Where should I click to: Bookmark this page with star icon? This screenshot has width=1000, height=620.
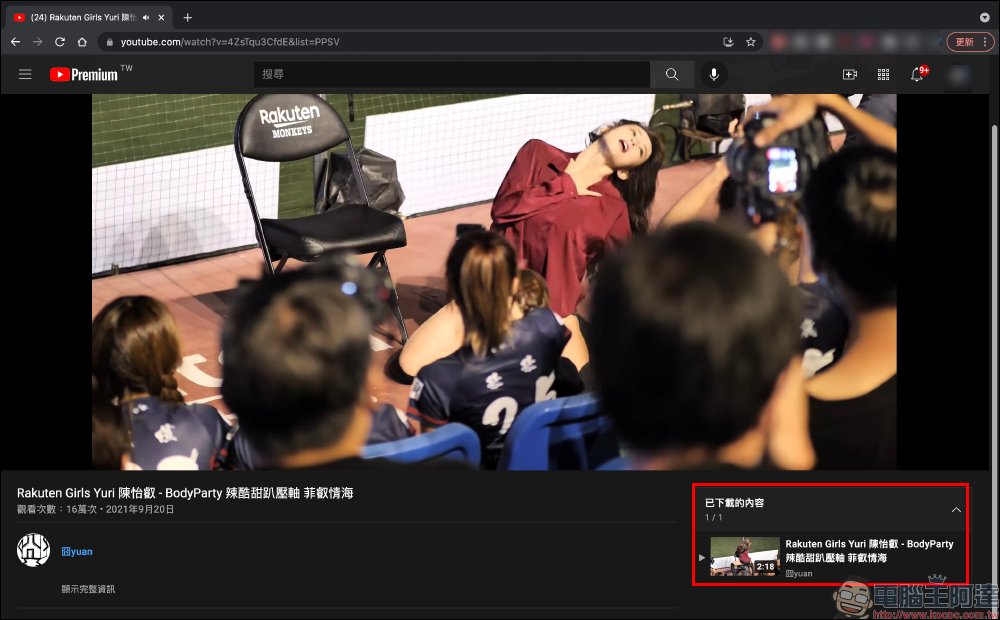point(750,42)
